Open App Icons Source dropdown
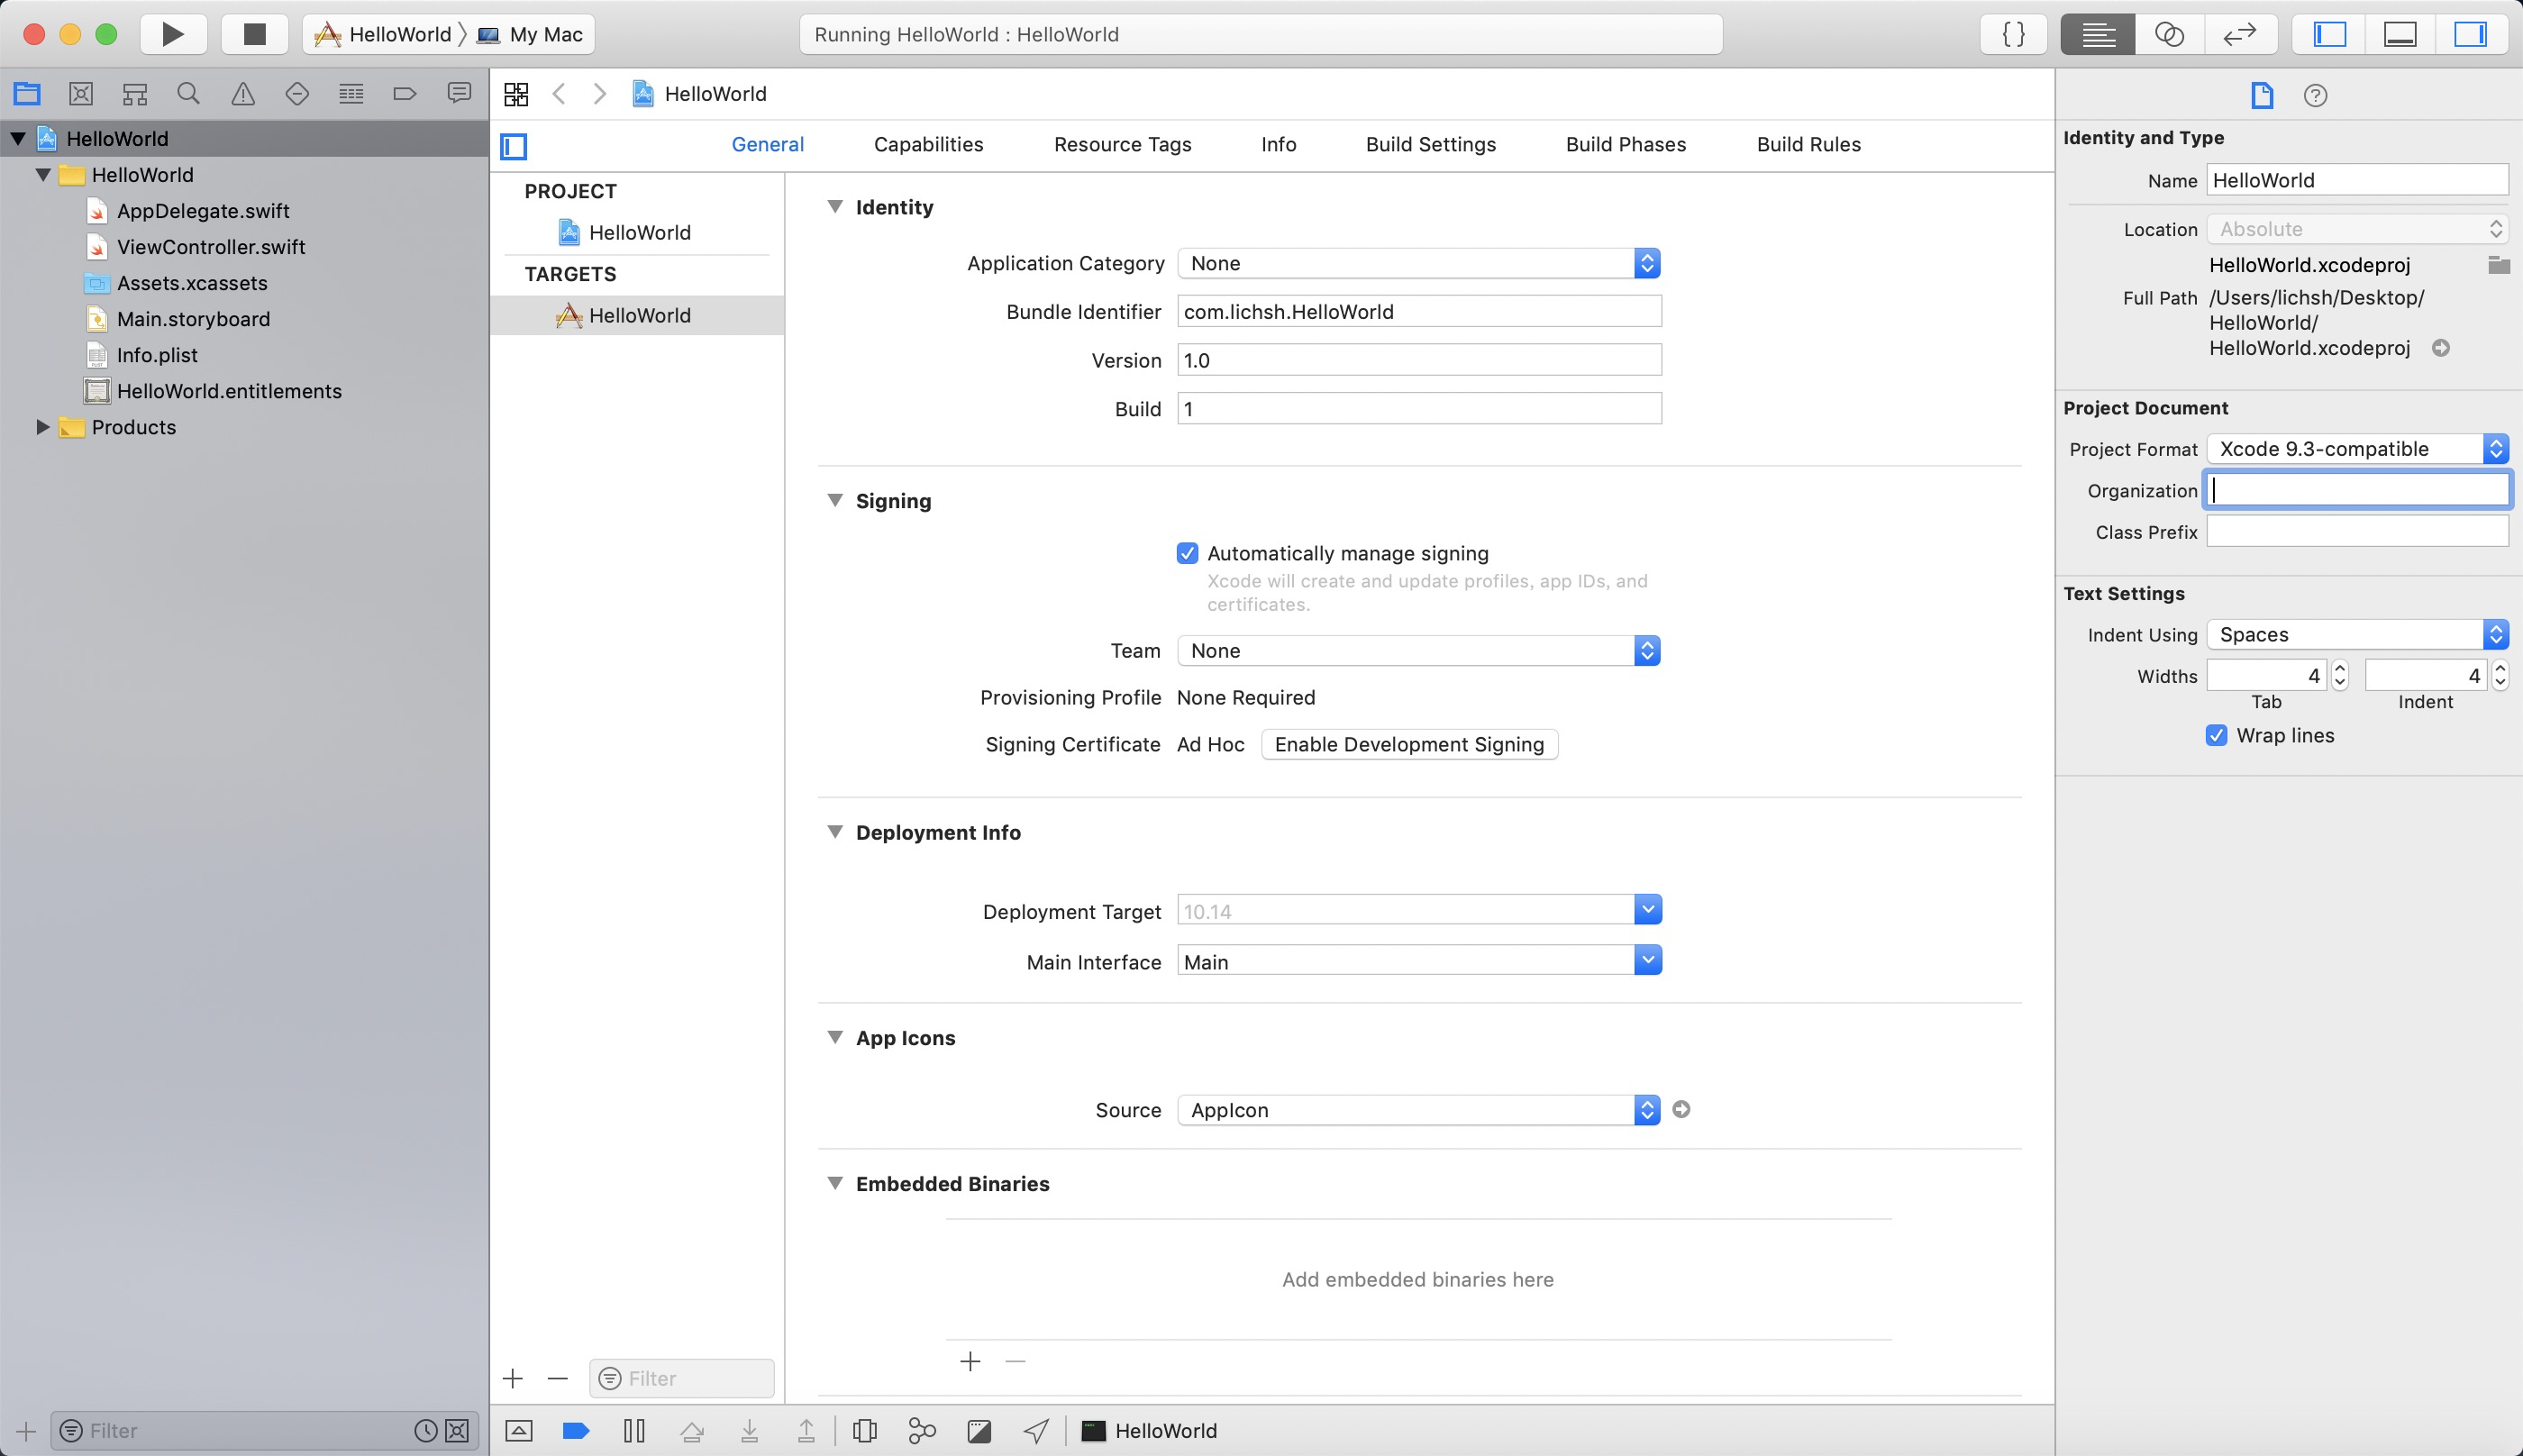 [x=1419, y=1110]
